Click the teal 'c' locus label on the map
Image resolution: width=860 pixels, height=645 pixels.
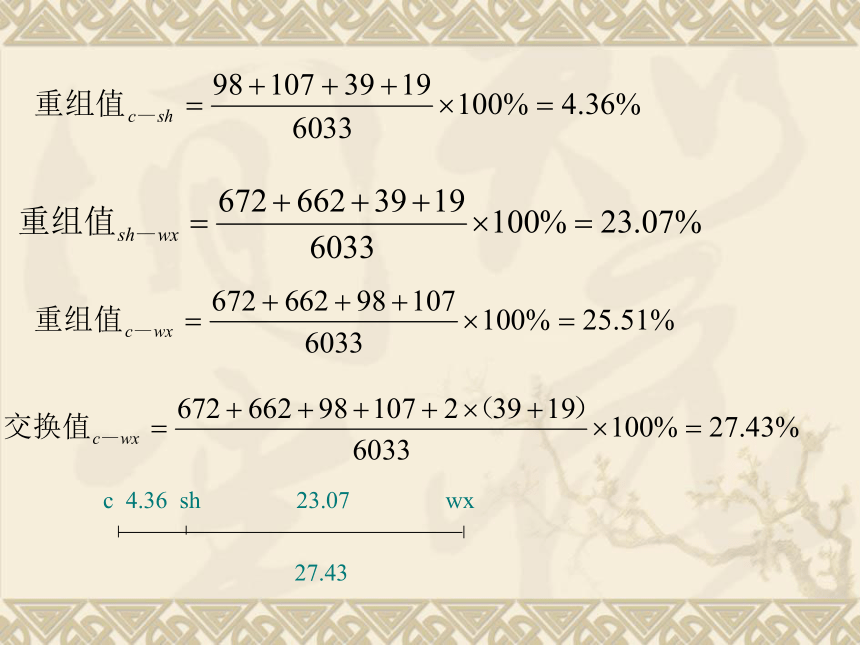[108, 501]
